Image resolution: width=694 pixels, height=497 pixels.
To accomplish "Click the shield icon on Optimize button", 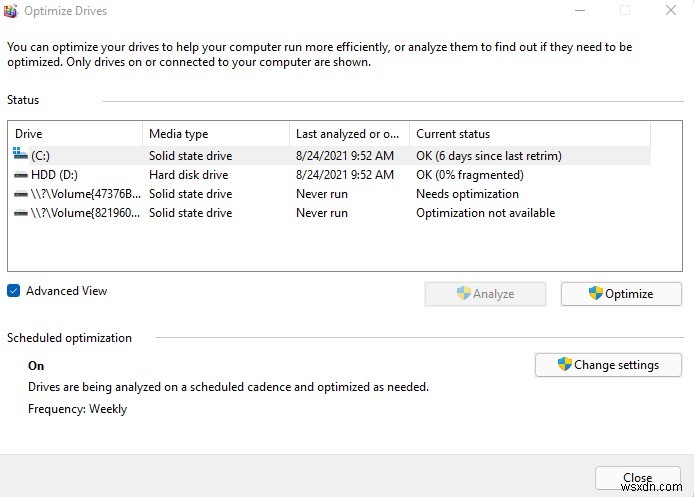I will [596, 293].
